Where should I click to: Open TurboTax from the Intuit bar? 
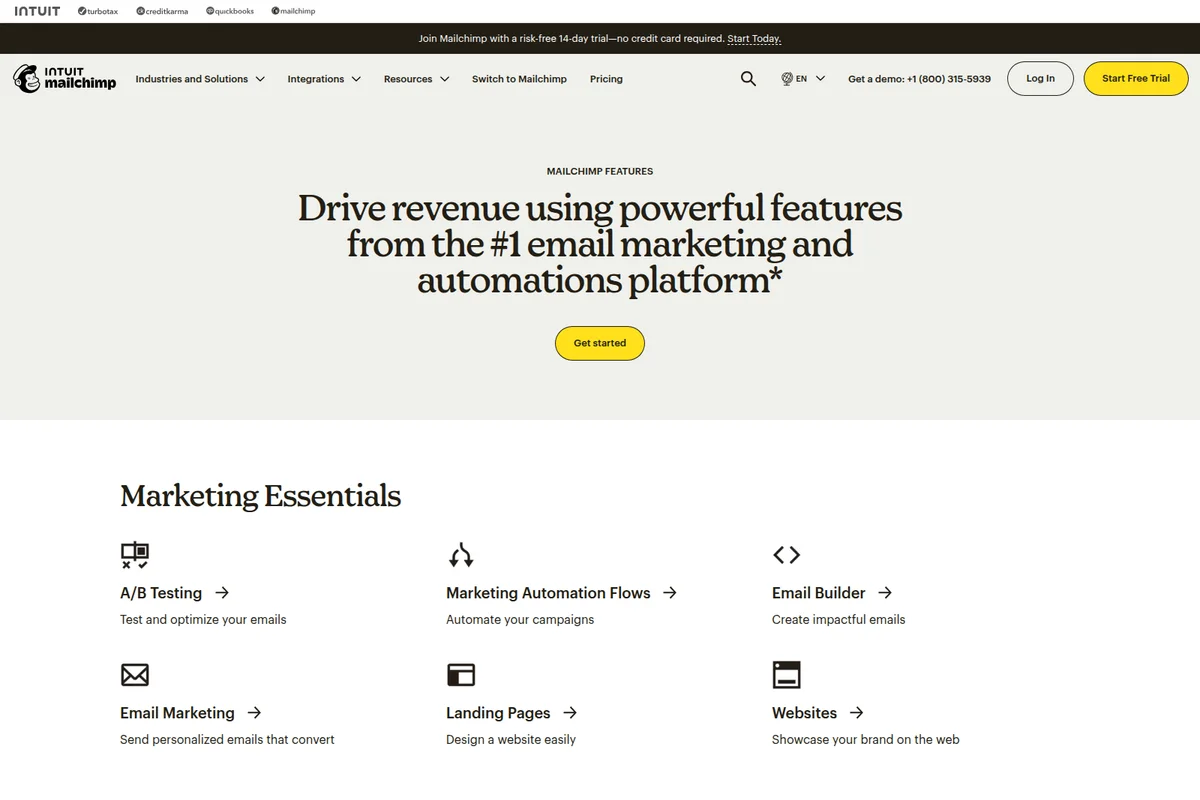97,11
